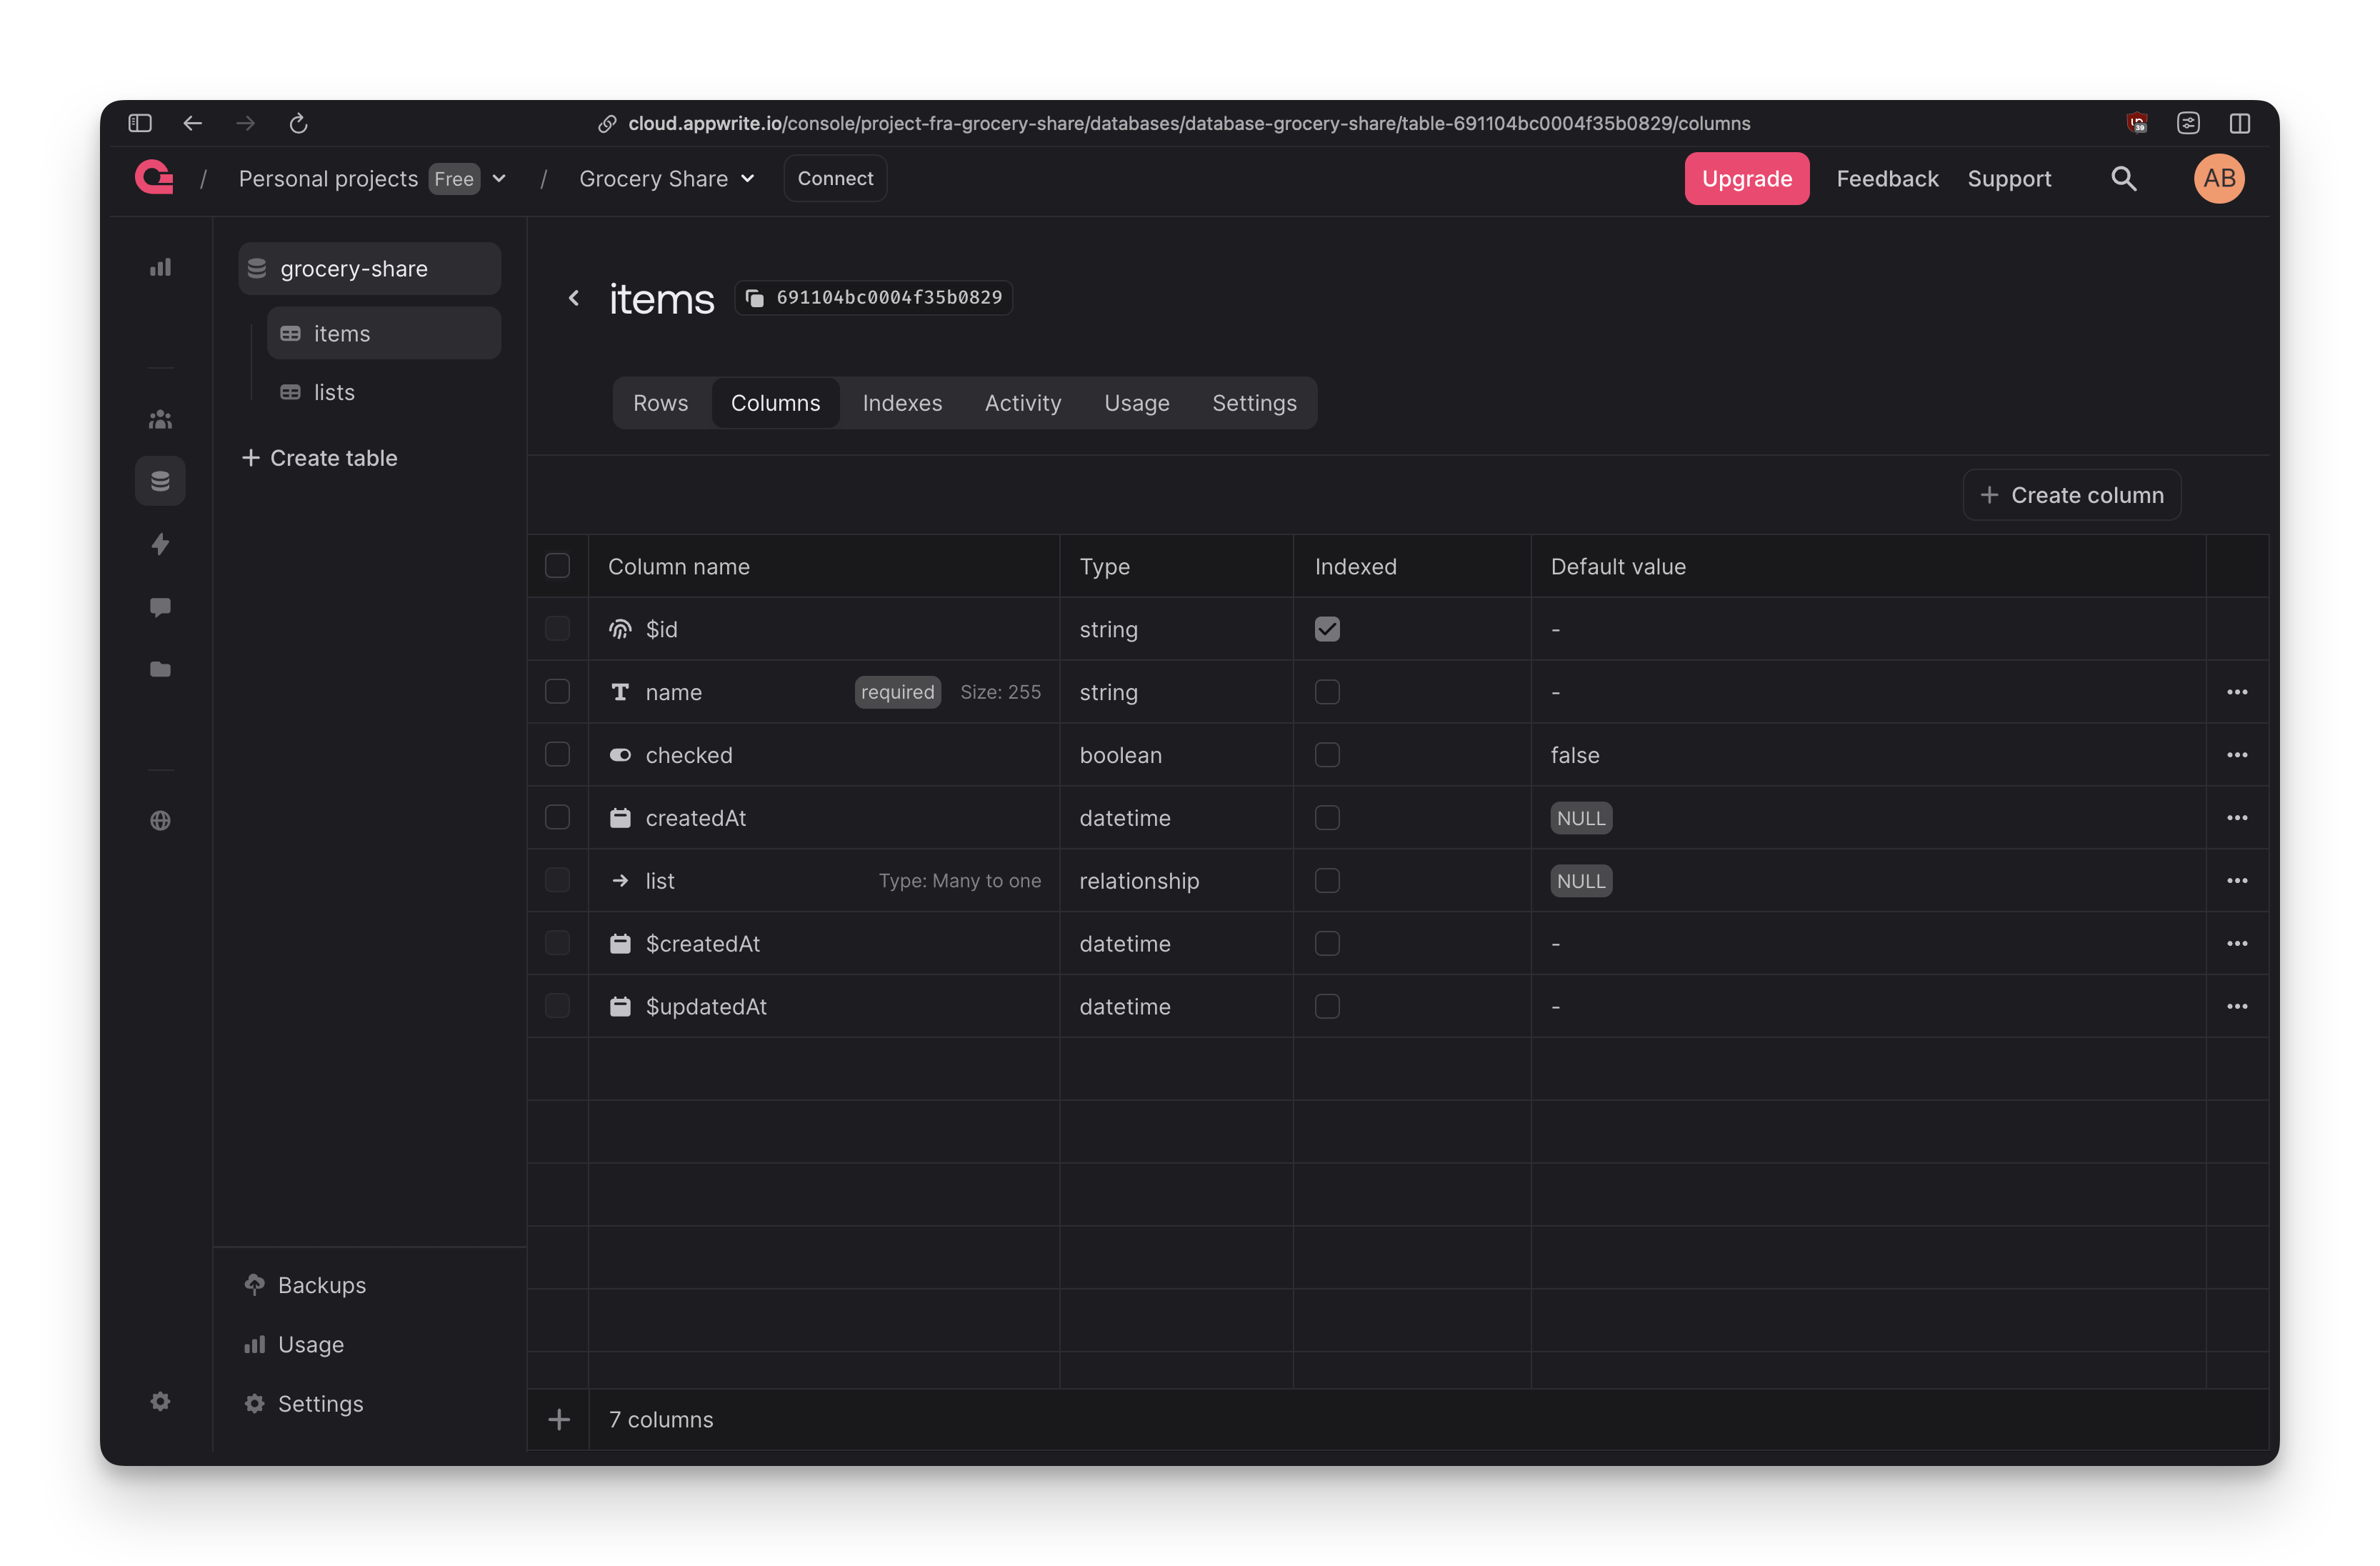Image resolution: width=2380 pixels, height=1566 pixels.
Task: Open project Settings via the gear icon
Action: pyautogui.click(x=160, y=1401)
